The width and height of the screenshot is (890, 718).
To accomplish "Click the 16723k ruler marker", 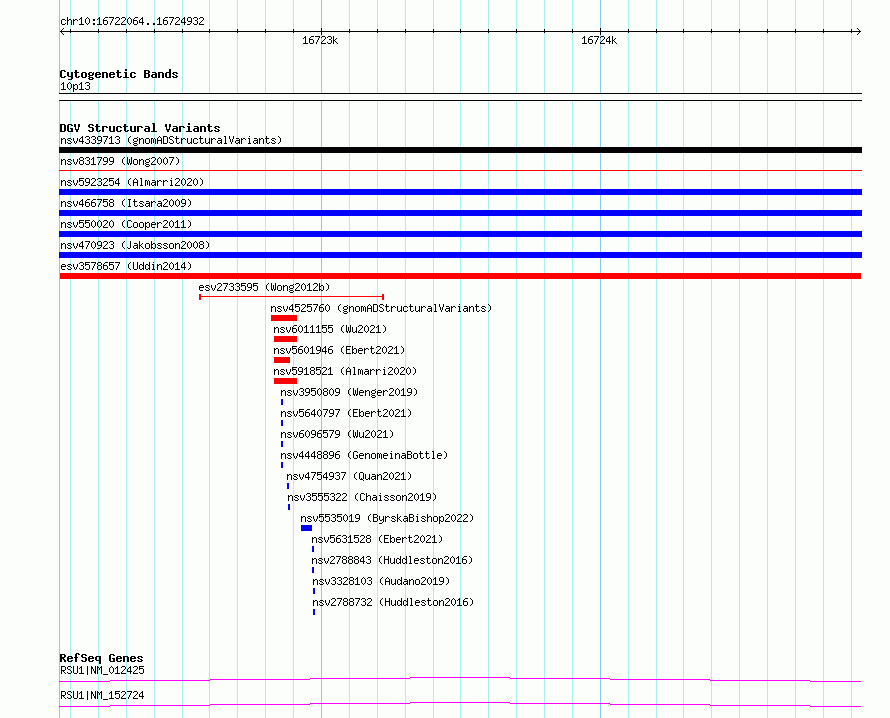I will tap(320, 40).
